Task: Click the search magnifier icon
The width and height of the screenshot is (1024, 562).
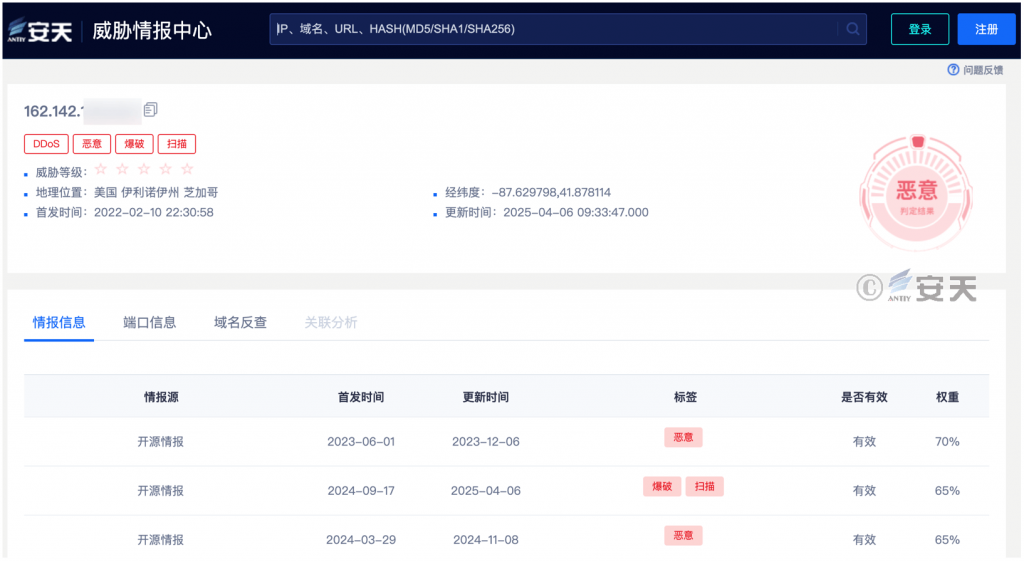Action: [853, 29]
